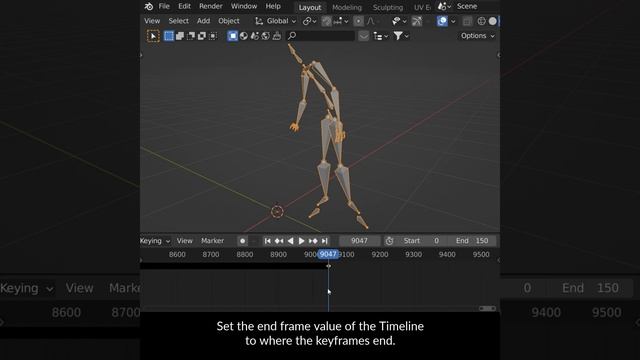Screen dimensions: 640x360
Task: Click the current frame field showing 9047
Action: [360, 241]
